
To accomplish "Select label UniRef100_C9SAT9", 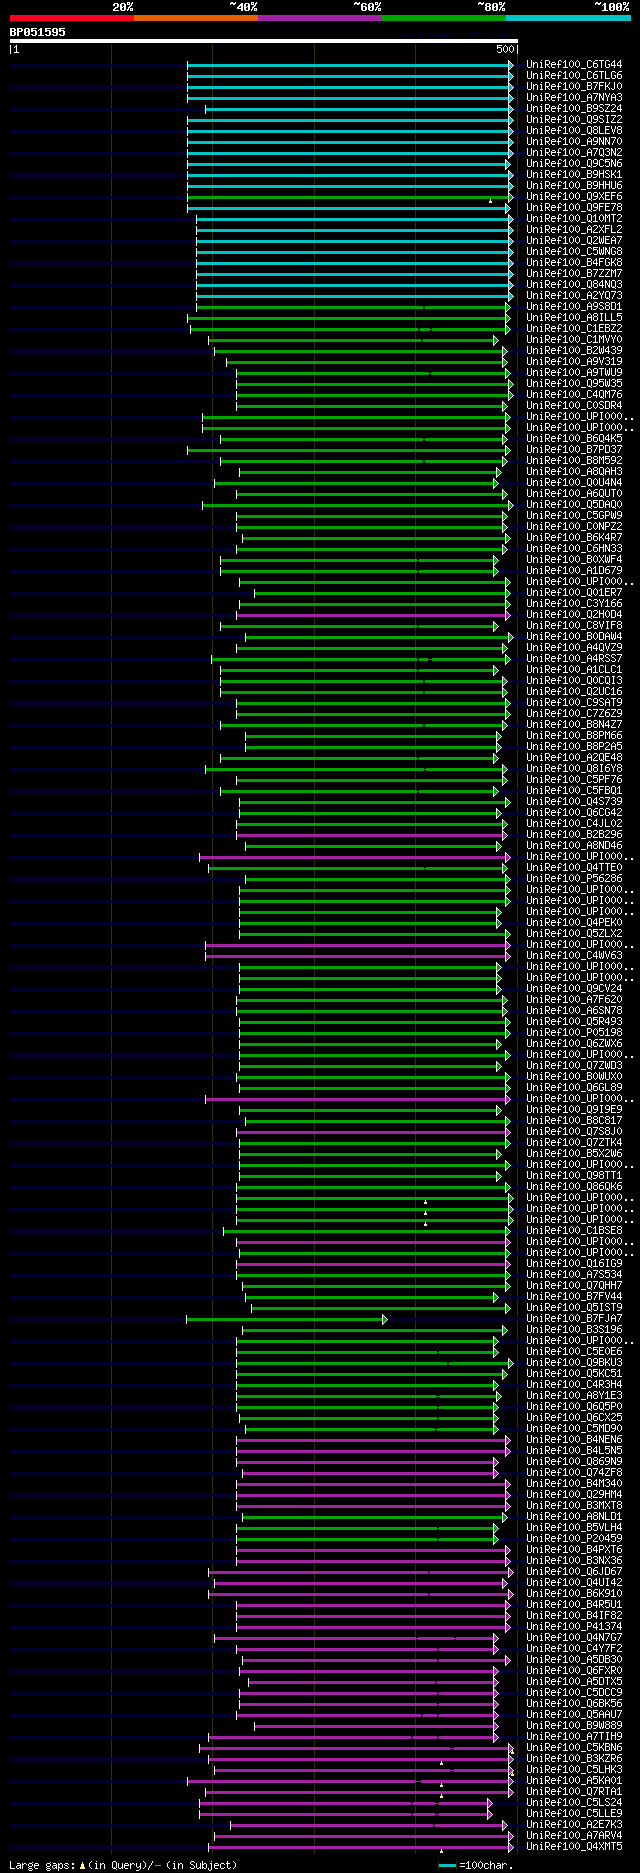I will (574, 703).
